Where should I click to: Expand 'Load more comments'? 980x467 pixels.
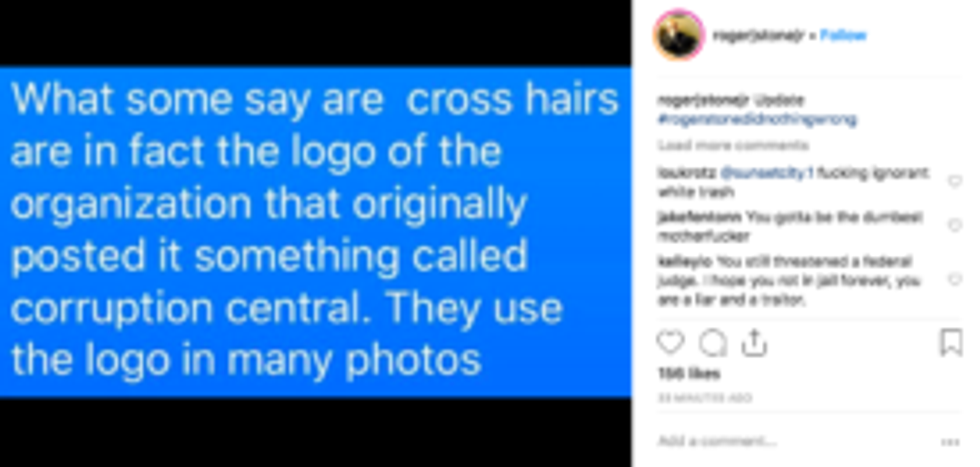click(x=732, y=145)
